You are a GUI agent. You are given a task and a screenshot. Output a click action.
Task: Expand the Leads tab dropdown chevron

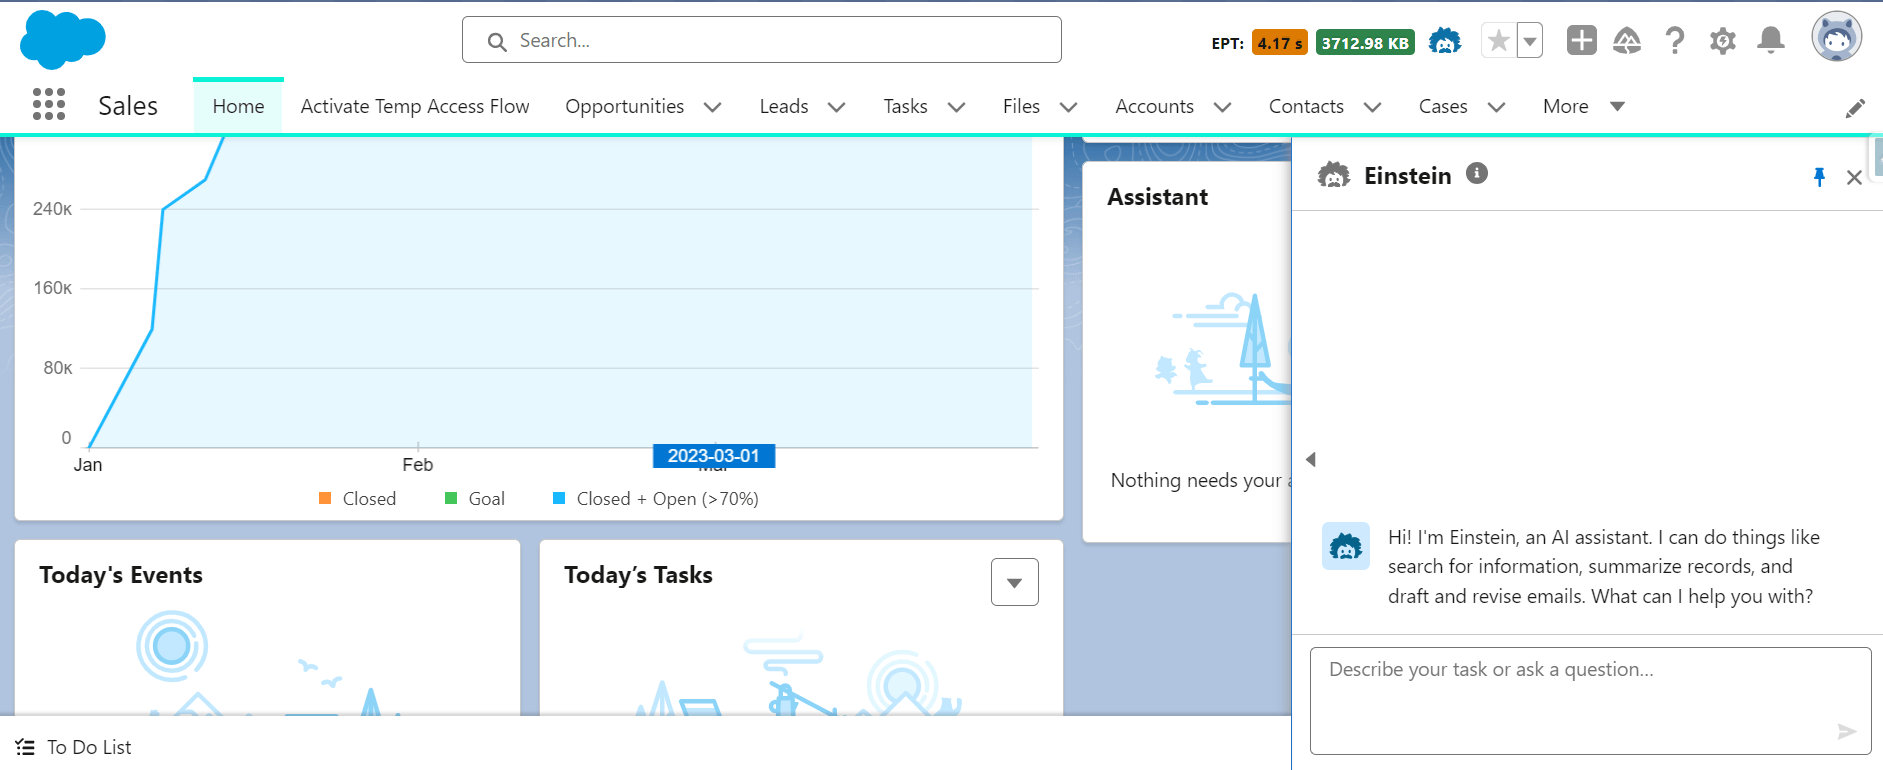click(x=837, y=107)
